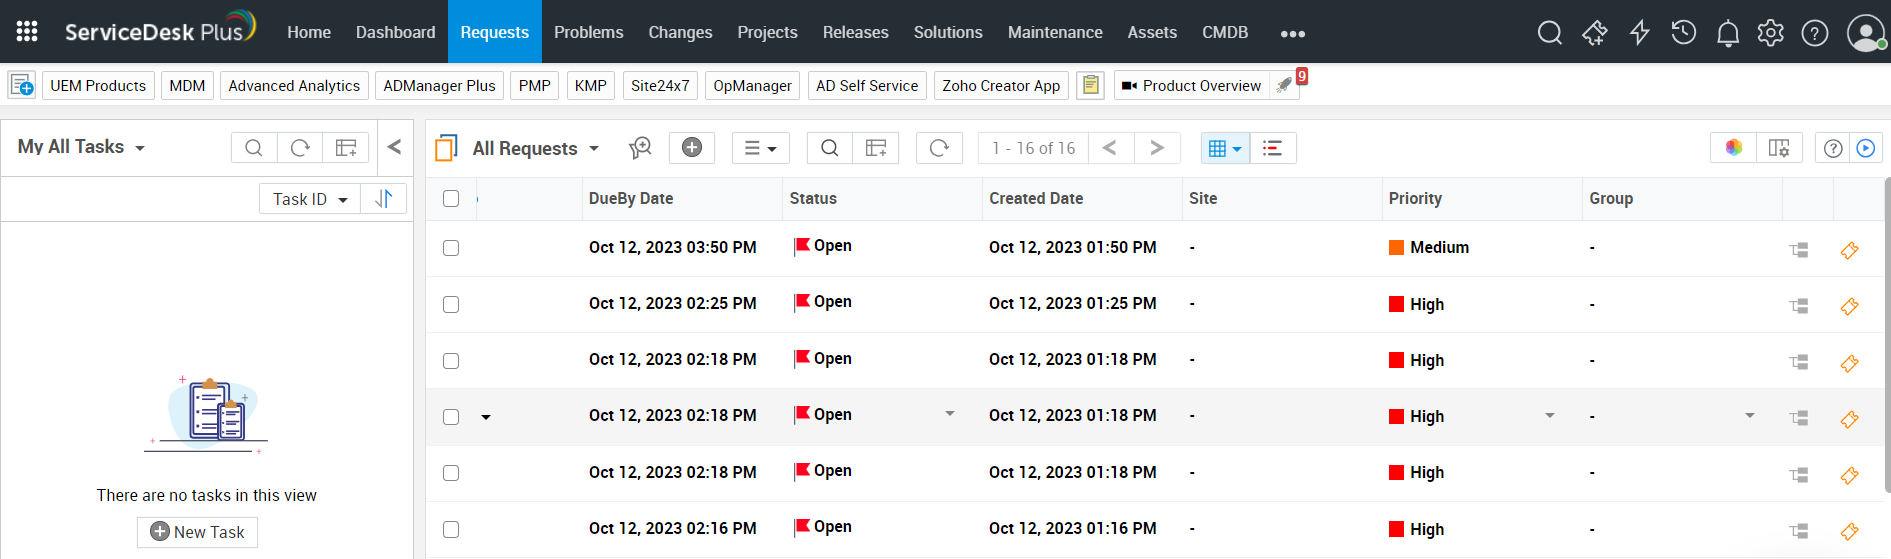Click the New Task button
Screen dimensions: 1891x559
[x=197, y=532]
